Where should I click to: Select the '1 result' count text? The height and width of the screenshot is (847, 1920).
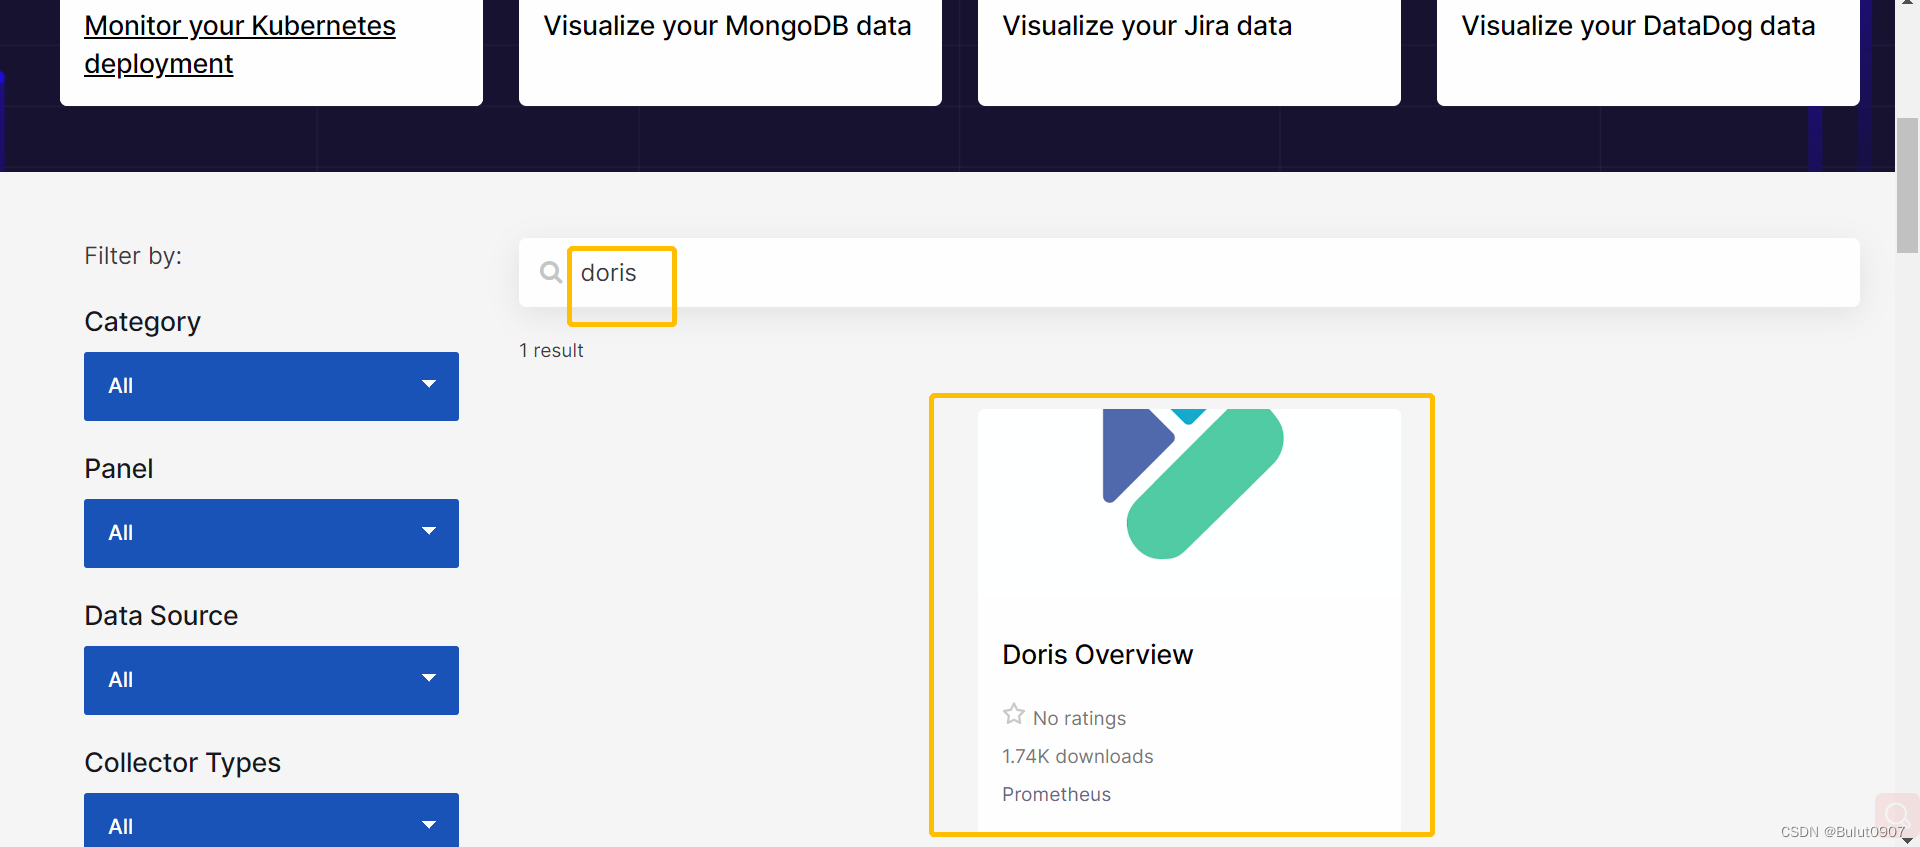tap(551, 351)
